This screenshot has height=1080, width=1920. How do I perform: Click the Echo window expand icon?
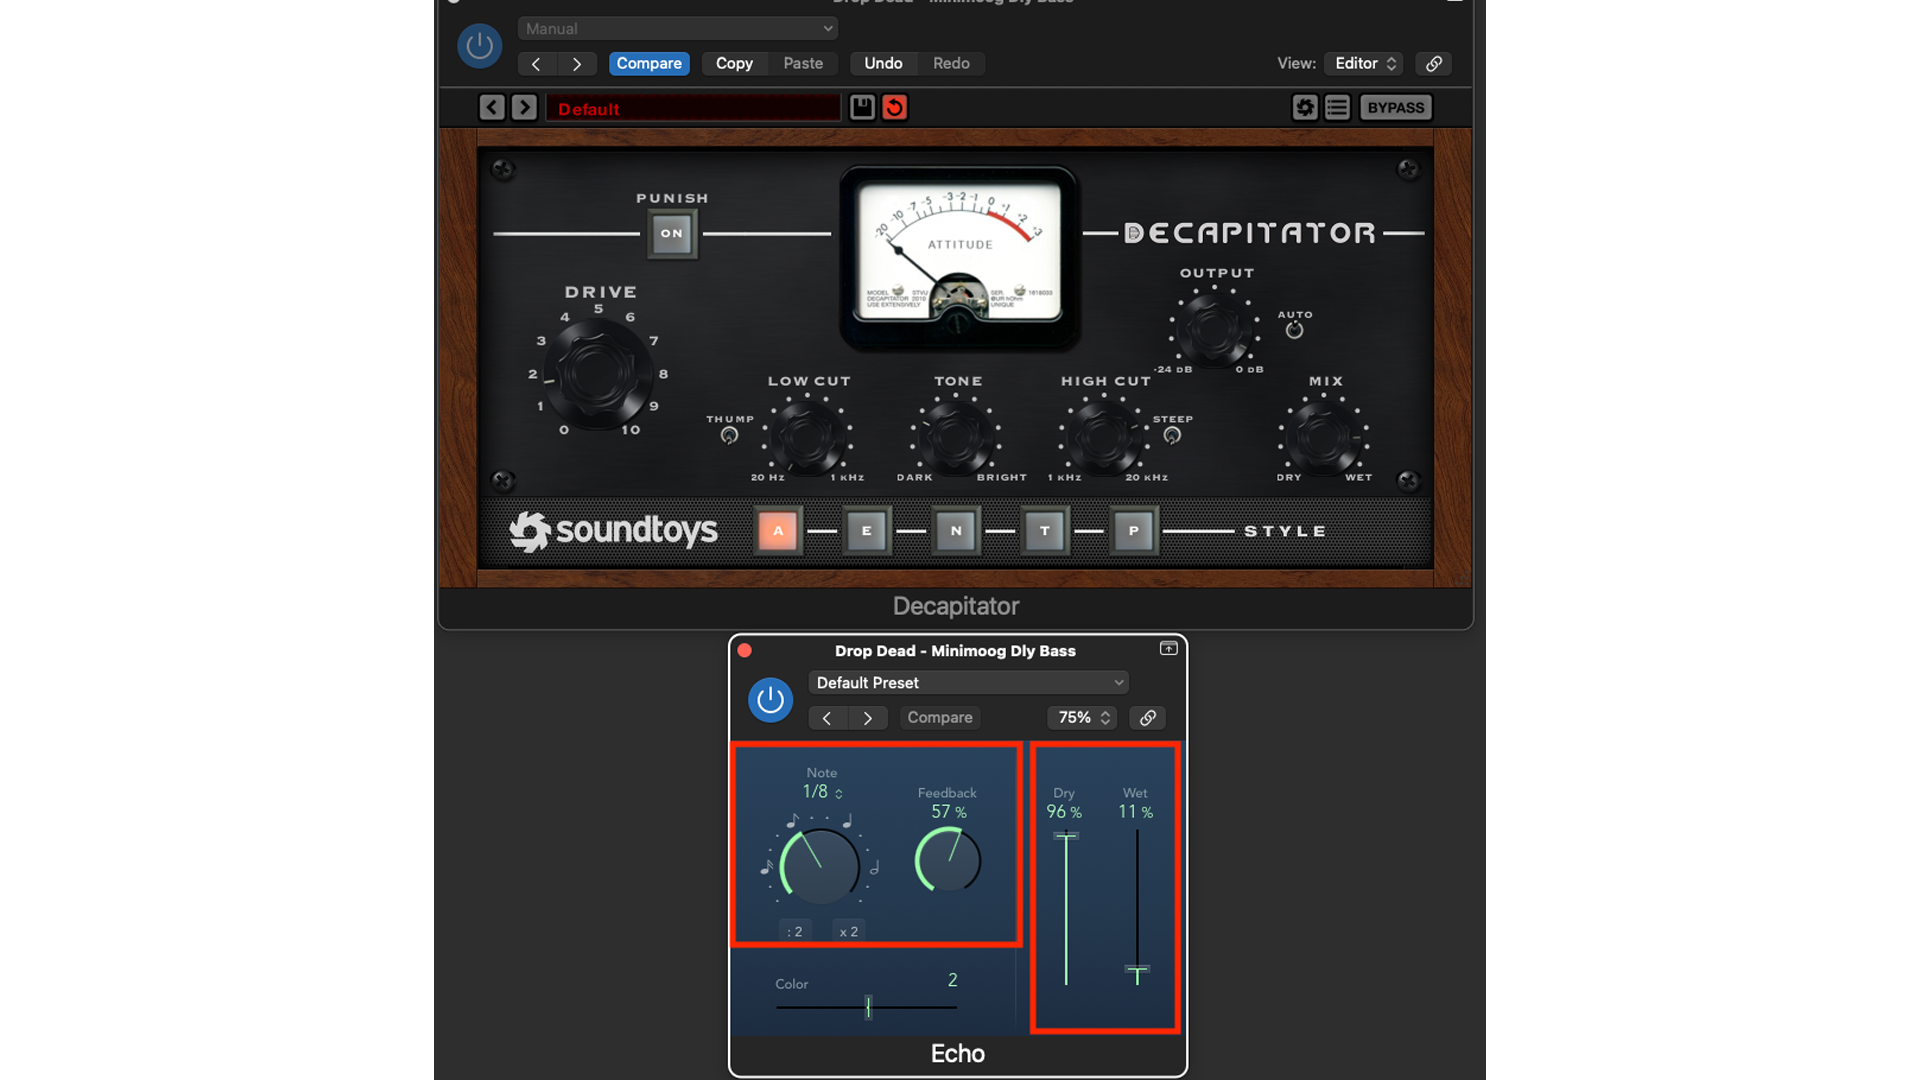(x=1168, y=649)
